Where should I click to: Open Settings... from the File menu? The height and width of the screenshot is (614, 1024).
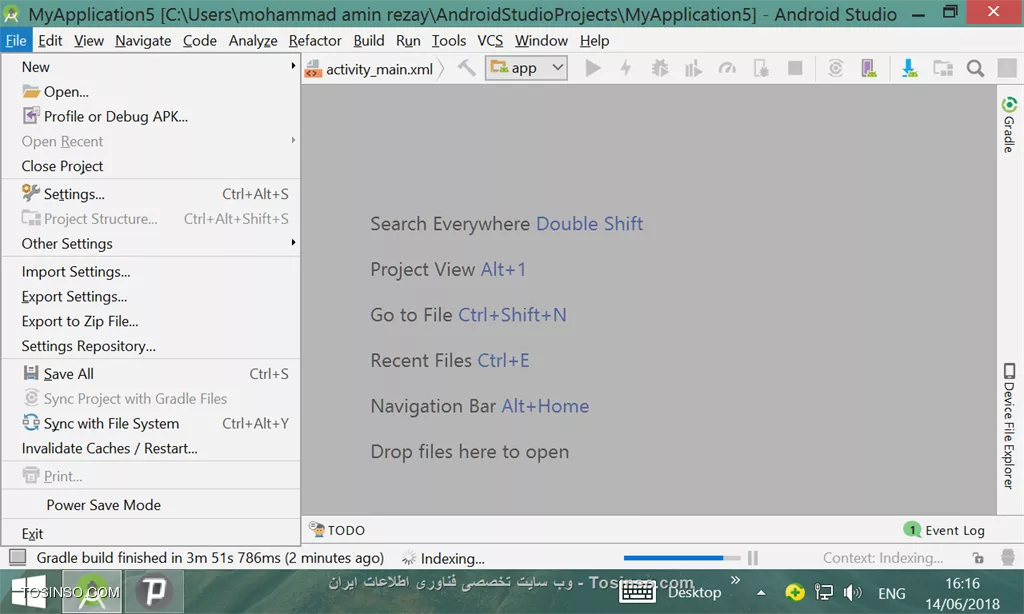coord(151,194)
